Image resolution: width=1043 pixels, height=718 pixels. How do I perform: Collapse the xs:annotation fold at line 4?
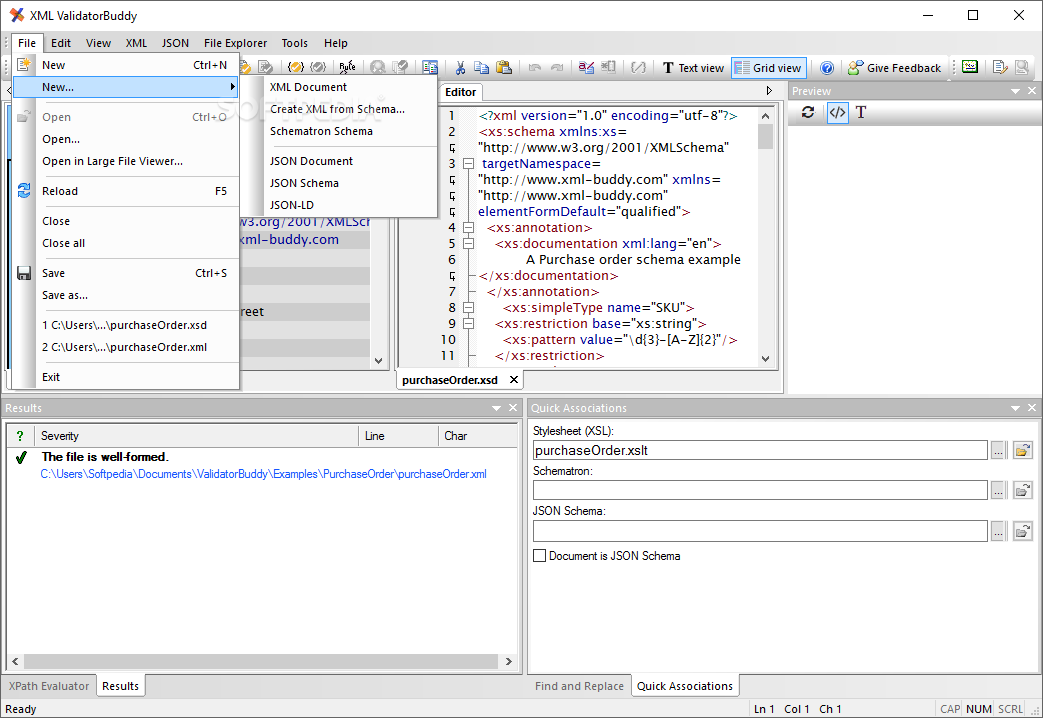click(x=468, y=228)
